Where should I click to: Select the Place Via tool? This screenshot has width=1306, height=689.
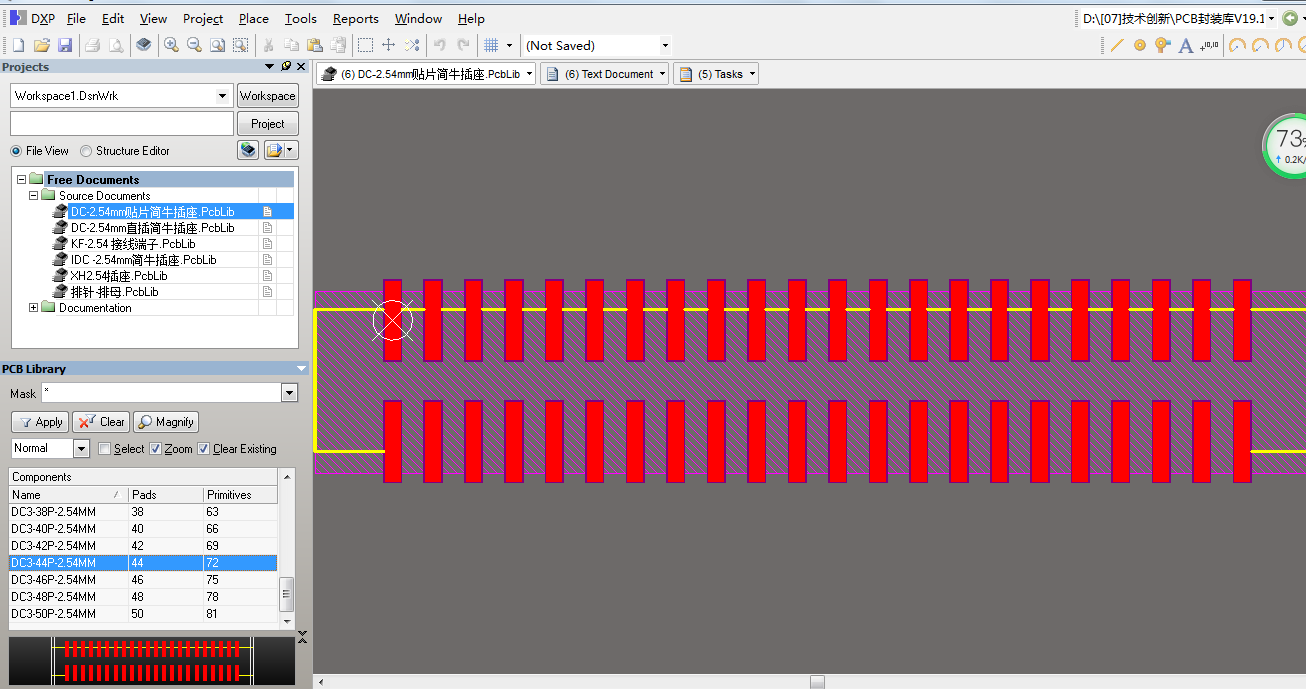[1162, 45]
